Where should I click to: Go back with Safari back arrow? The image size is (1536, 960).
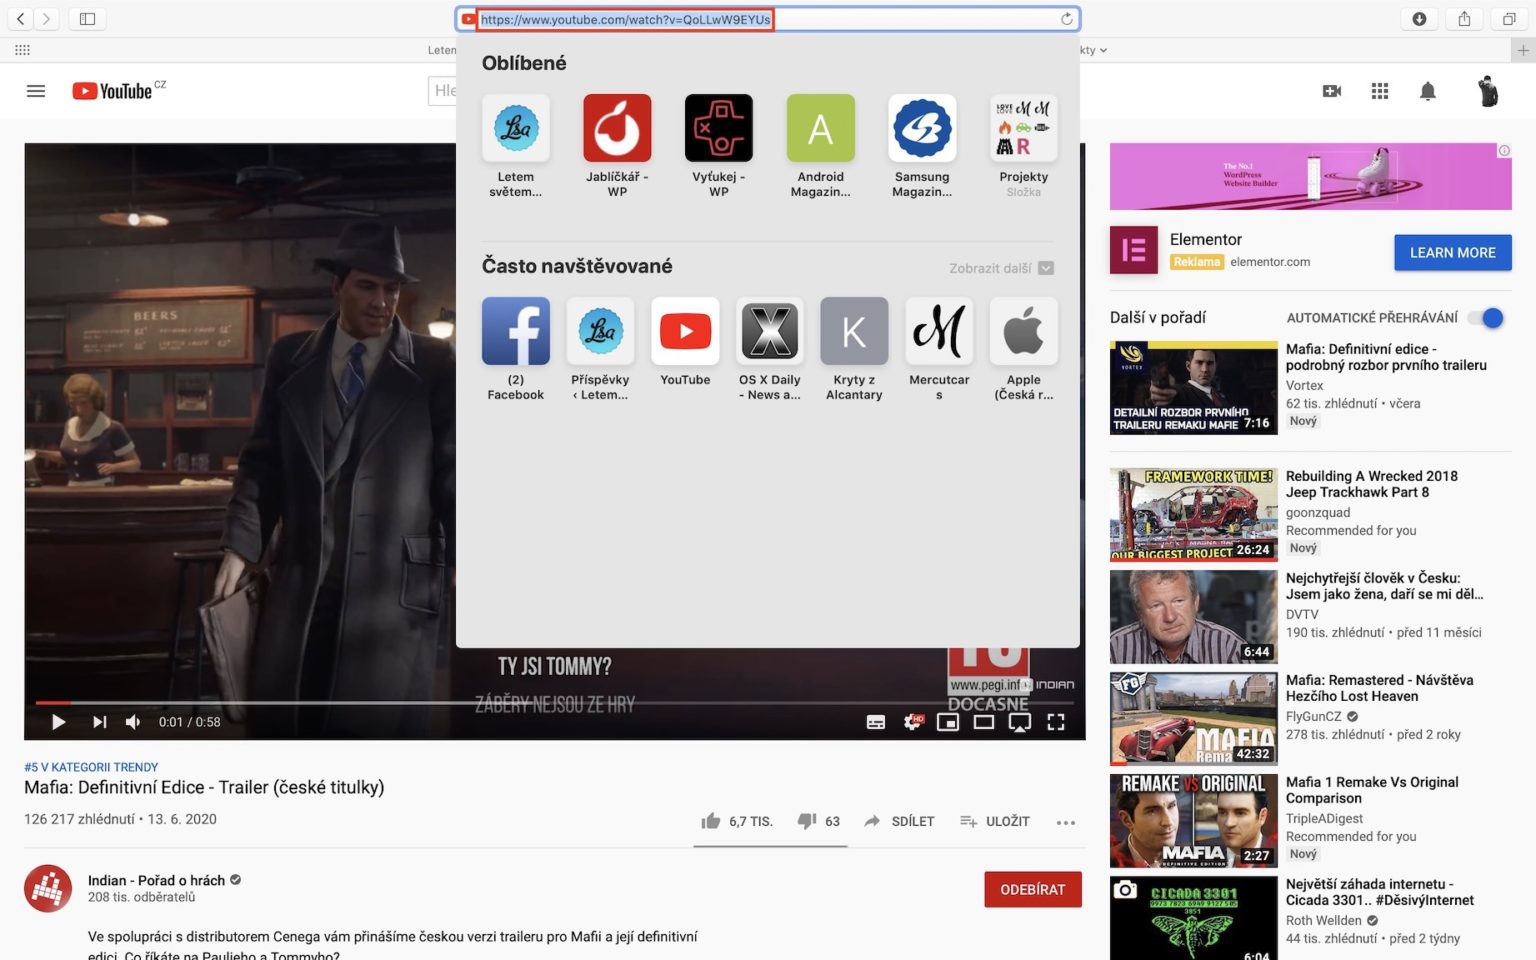coord(20,19)
